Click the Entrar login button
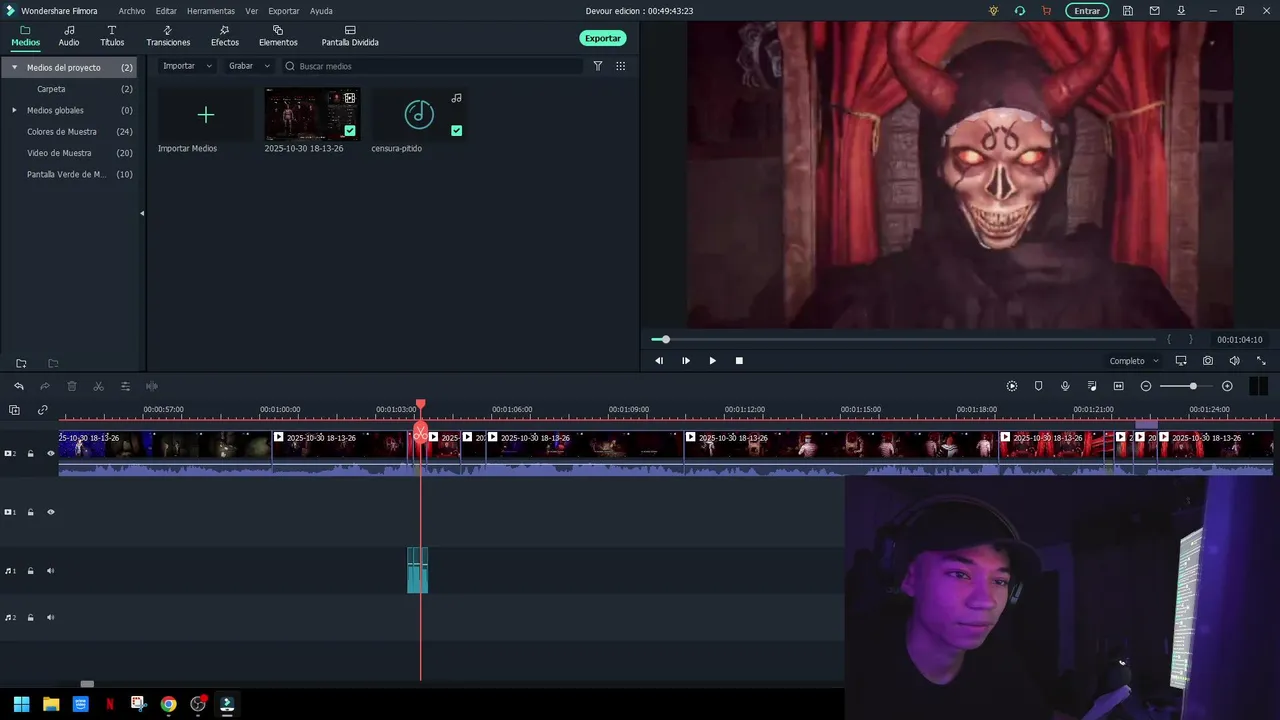1280x720 pixels. (1087, 11)
